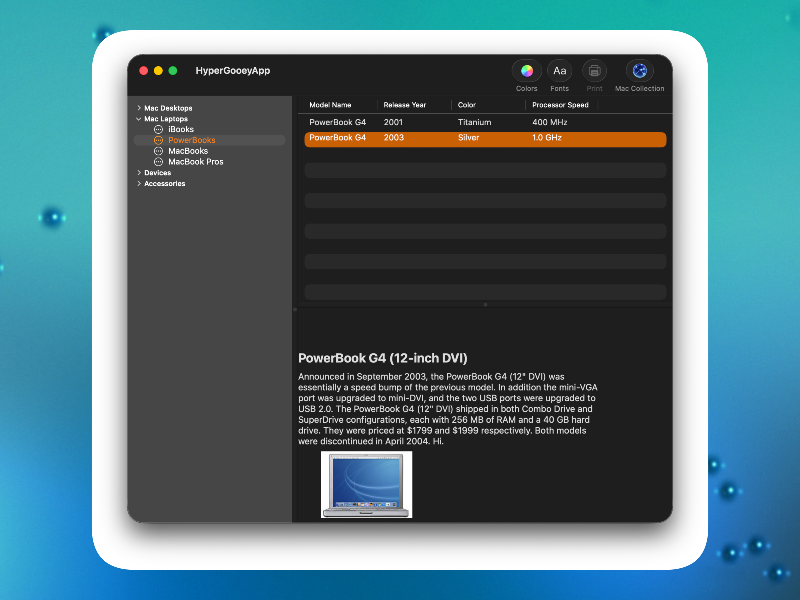
Task: Collapse the Mac Laptops group
Action: (x=139, y=119)
